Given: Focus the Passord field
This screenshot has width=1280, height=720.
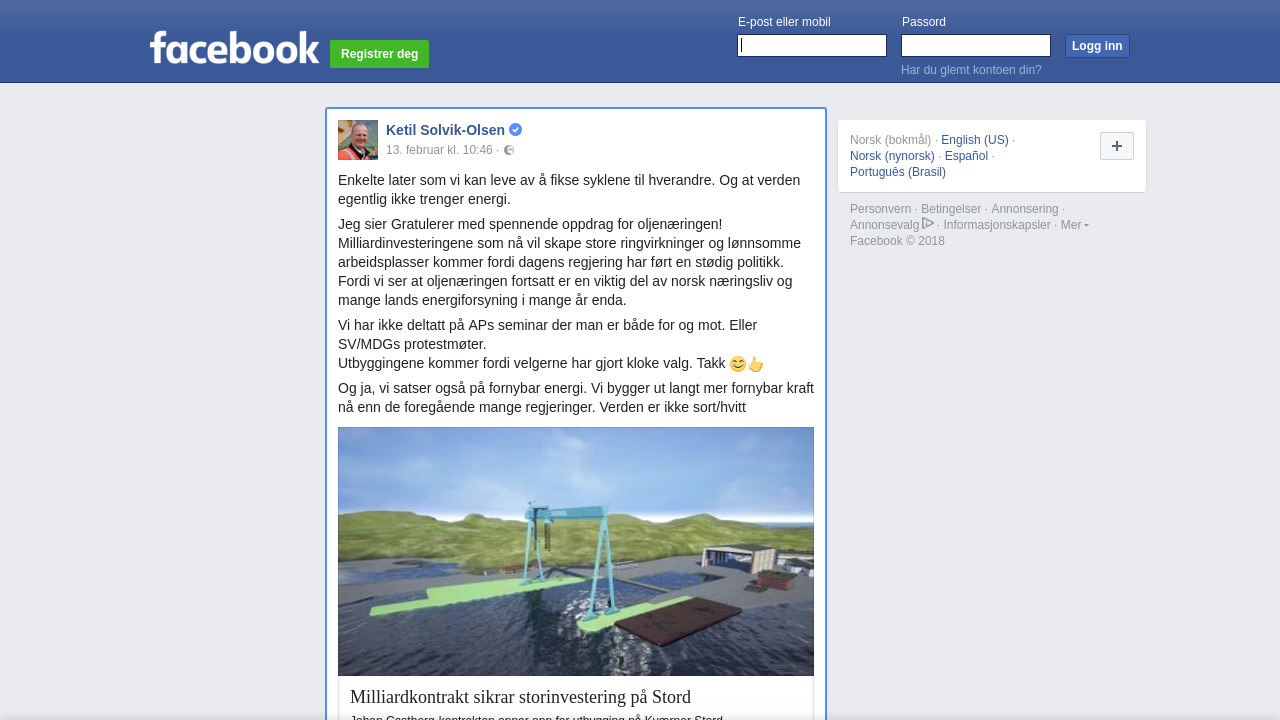Looking at the screenshot, I should [976, 46].
